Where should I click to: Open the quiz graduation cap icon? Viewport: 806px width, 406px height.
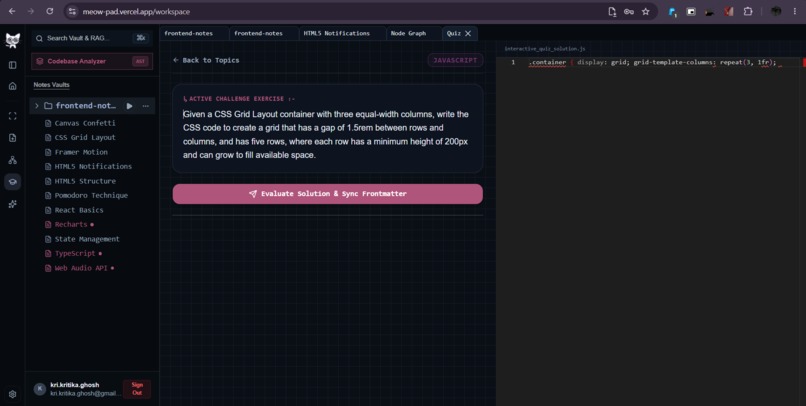pyautogui.click(x=13, y=182)
